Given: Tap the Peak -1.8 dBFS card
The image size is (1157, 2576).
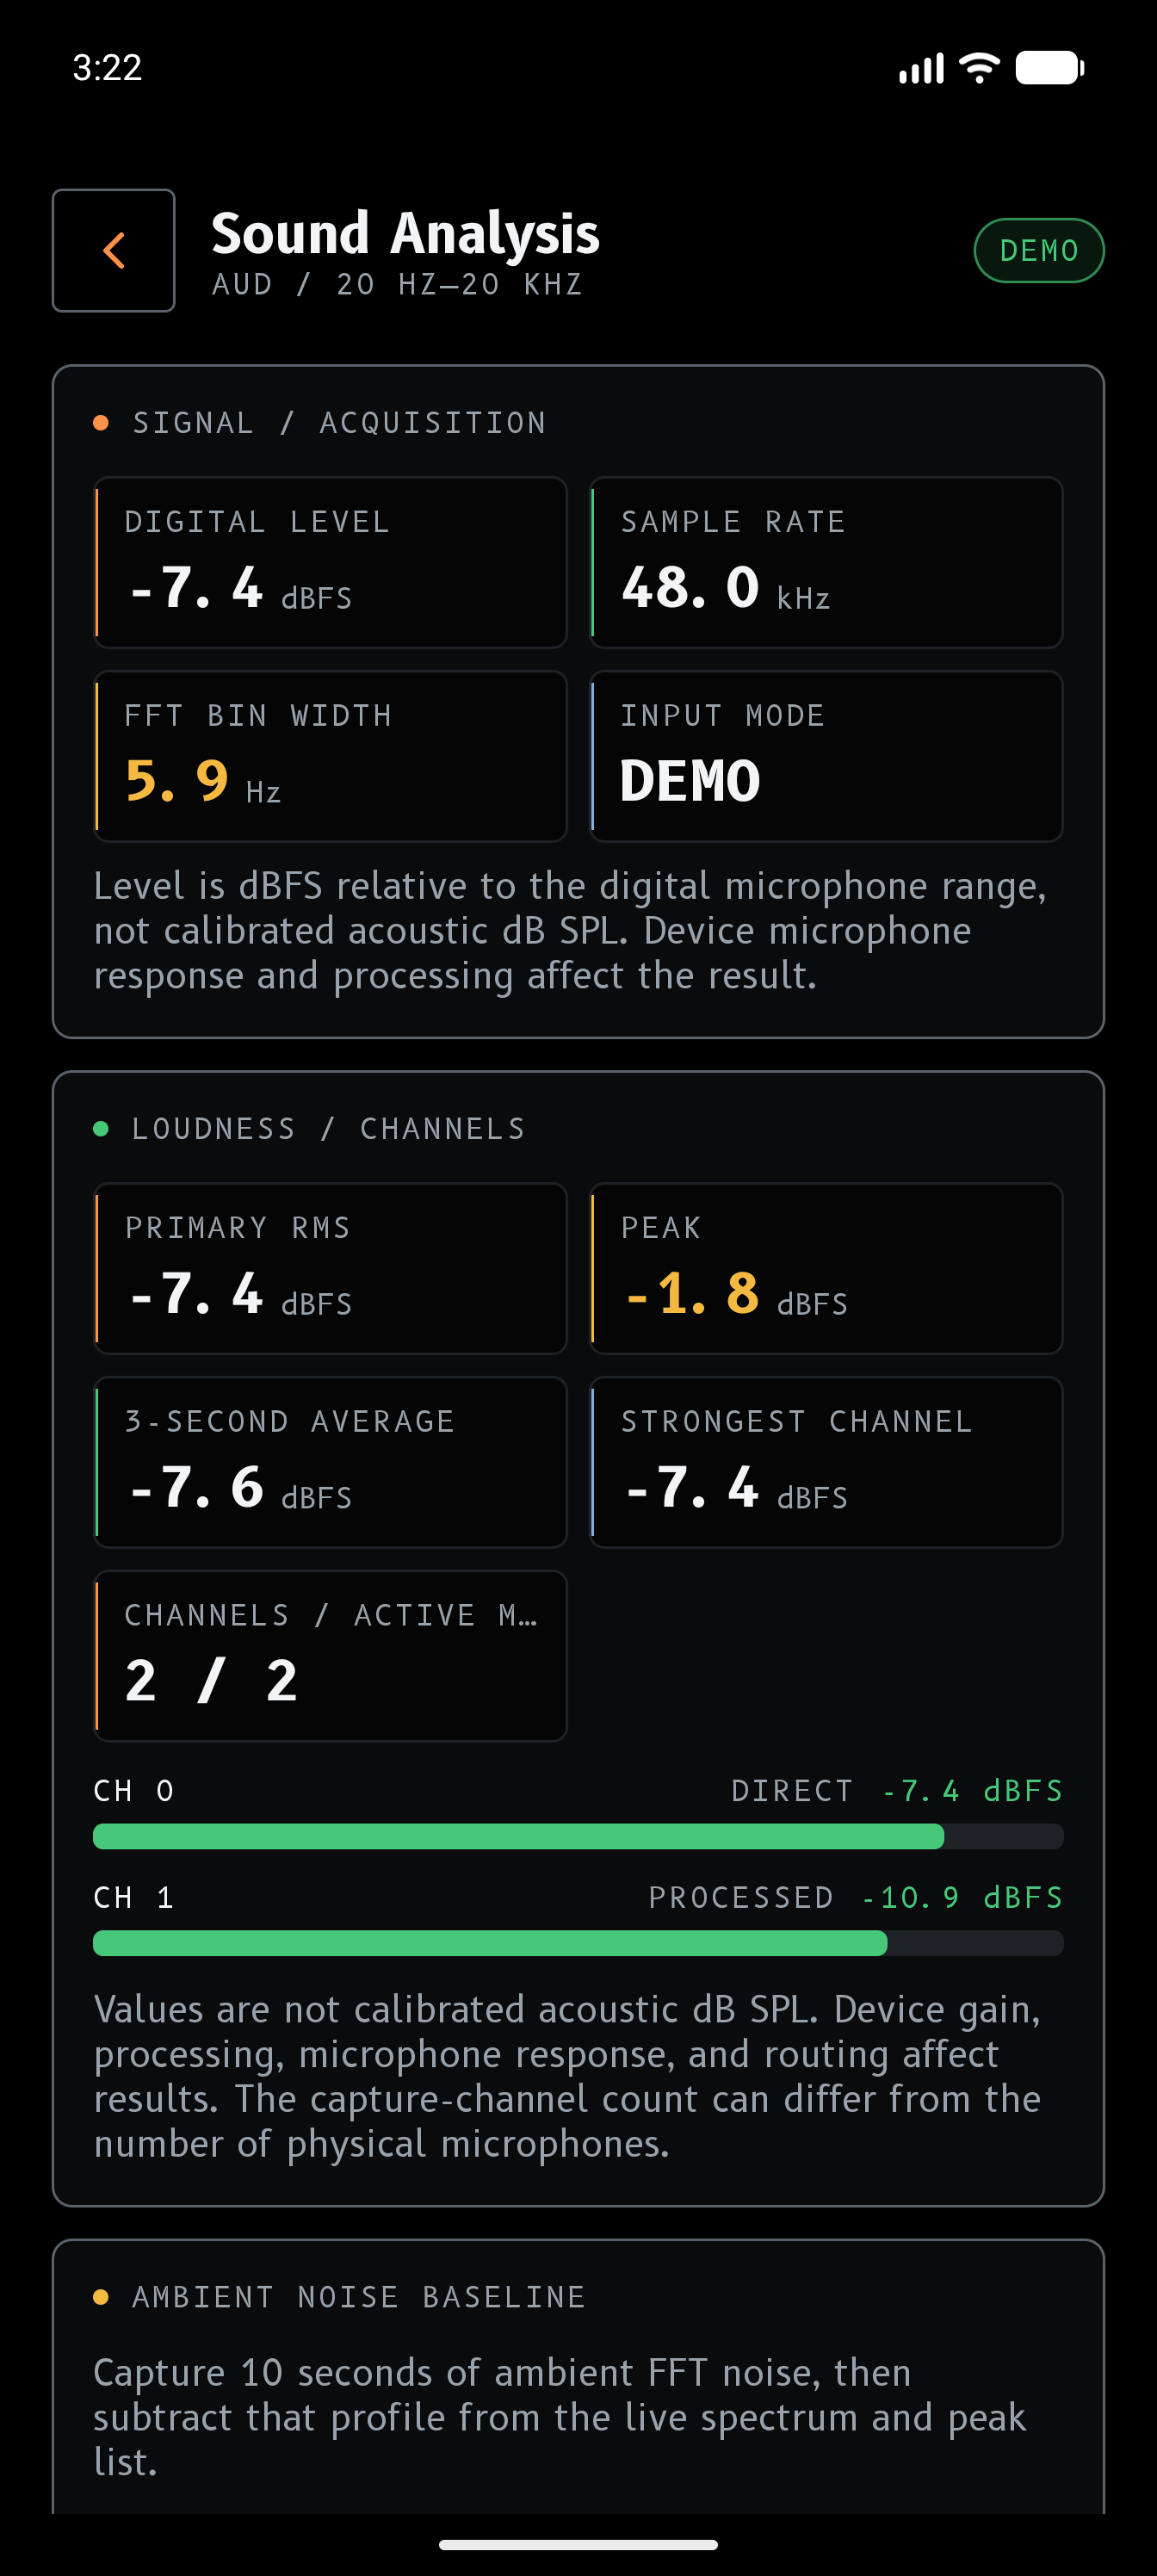Looking at the screenshot, I should 826,1268.
